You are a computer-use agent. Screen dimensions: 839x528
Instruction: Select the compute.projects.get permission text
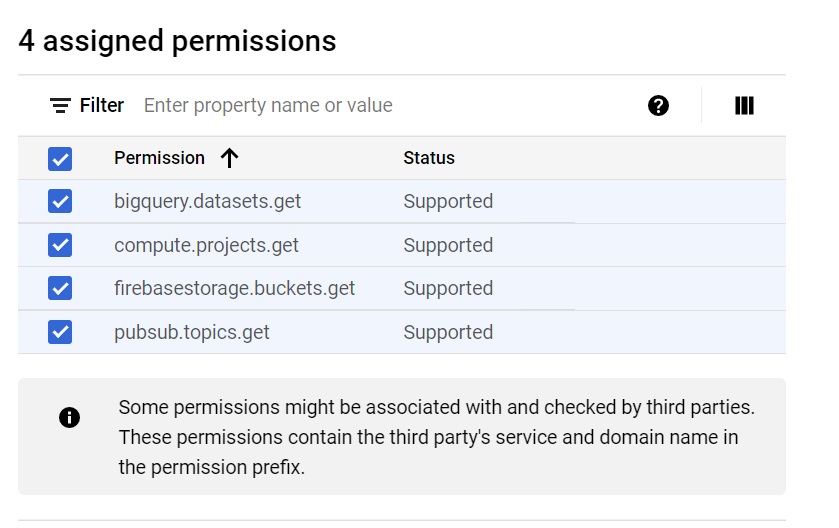pyautogui.click(x=206, y=245)
